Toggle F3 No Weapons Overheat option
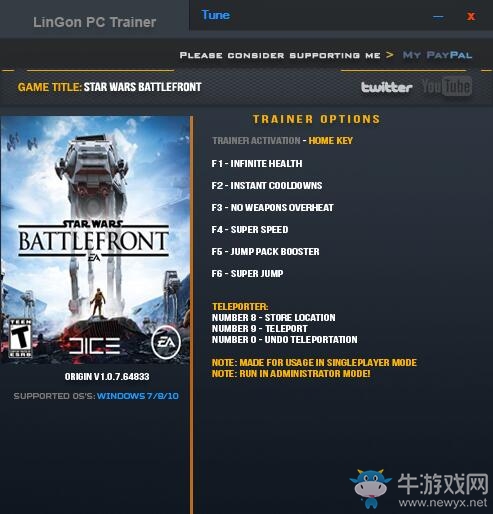The image size is (493, 514). click(x=272, y=208)
